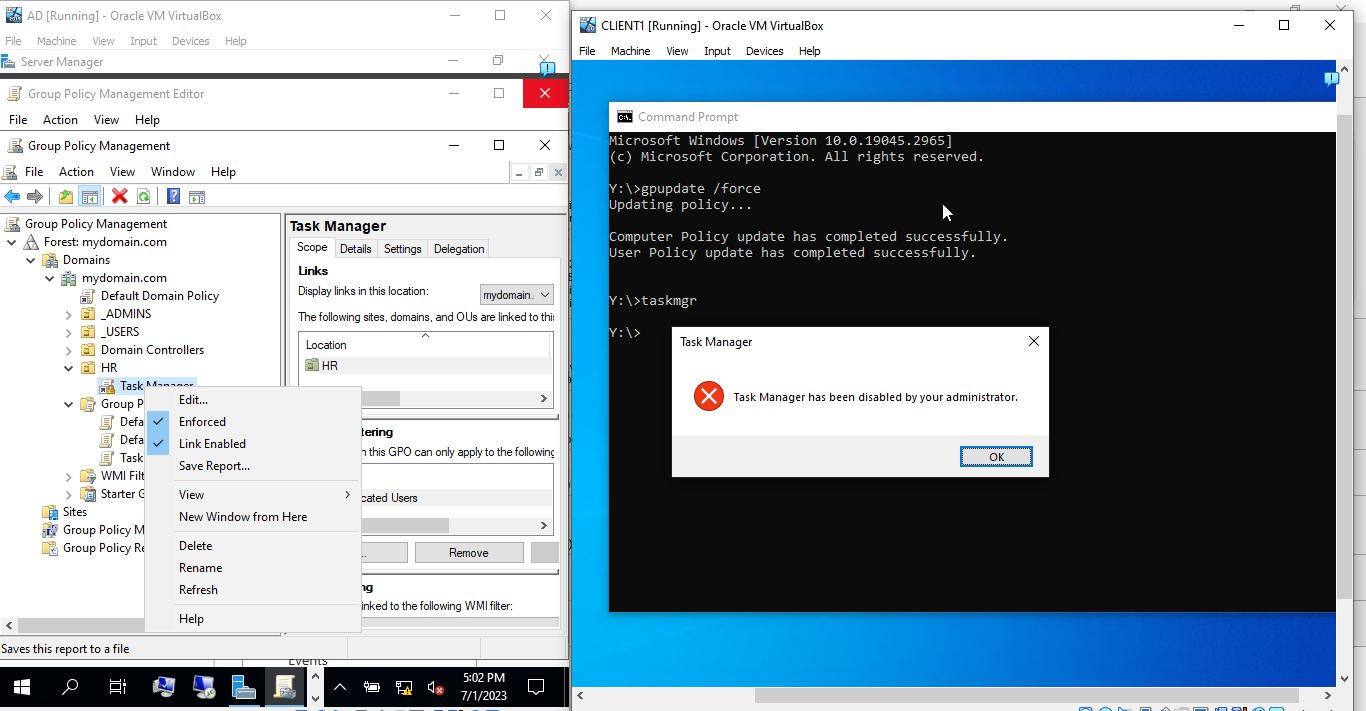Image resolution: width=1366 pixels, height=711 pixels.
Task: Expand the Domain Controllers OU
Action: click(x=69, y=350)
